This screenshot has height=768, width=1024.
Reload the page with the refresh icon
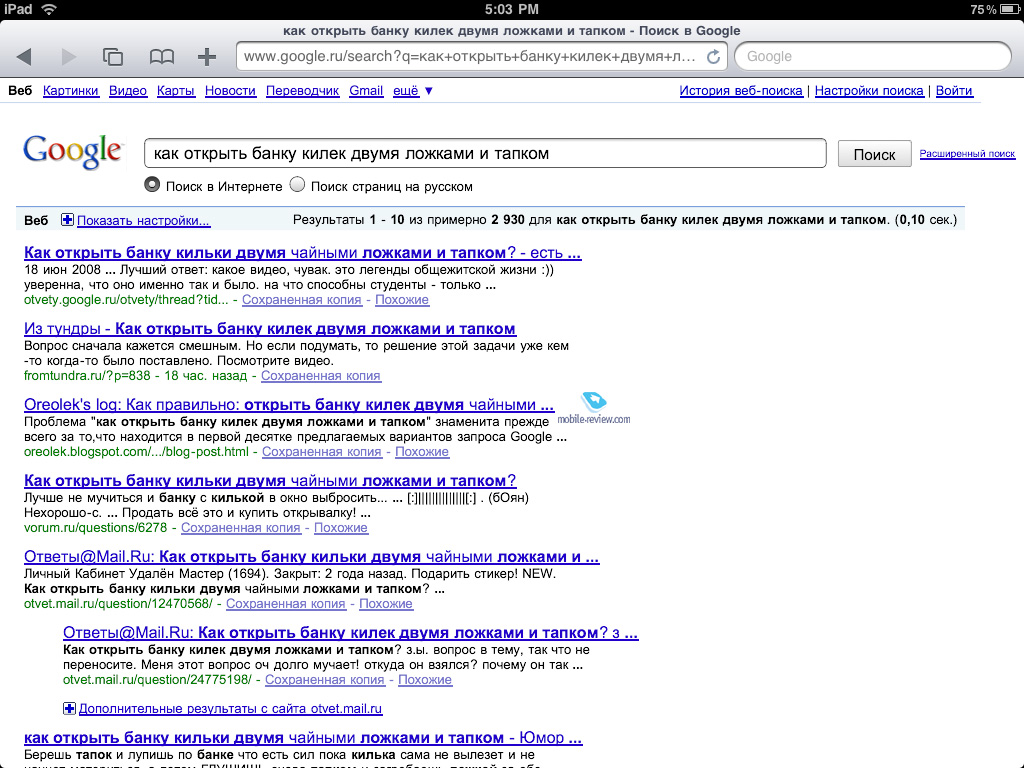pyautogui.click(x=714, y=57)
